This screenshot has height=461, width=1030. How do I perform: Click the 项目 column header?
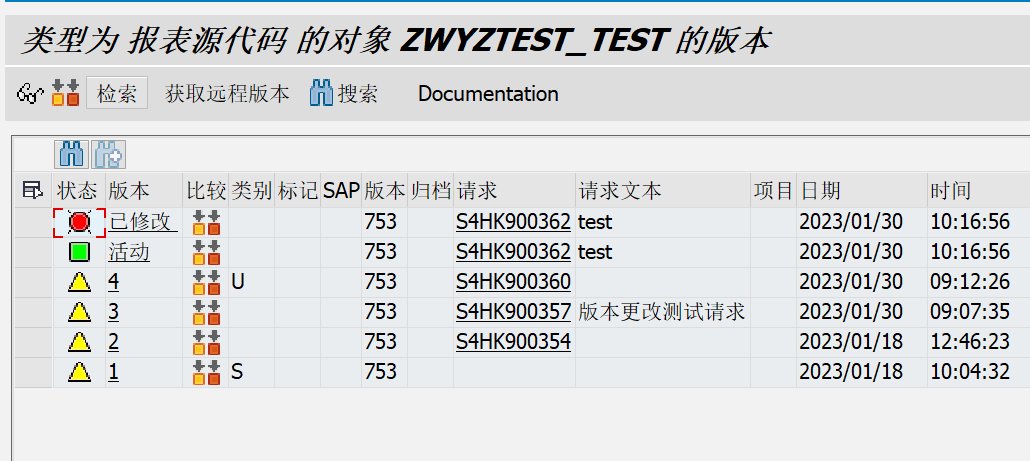773,191
